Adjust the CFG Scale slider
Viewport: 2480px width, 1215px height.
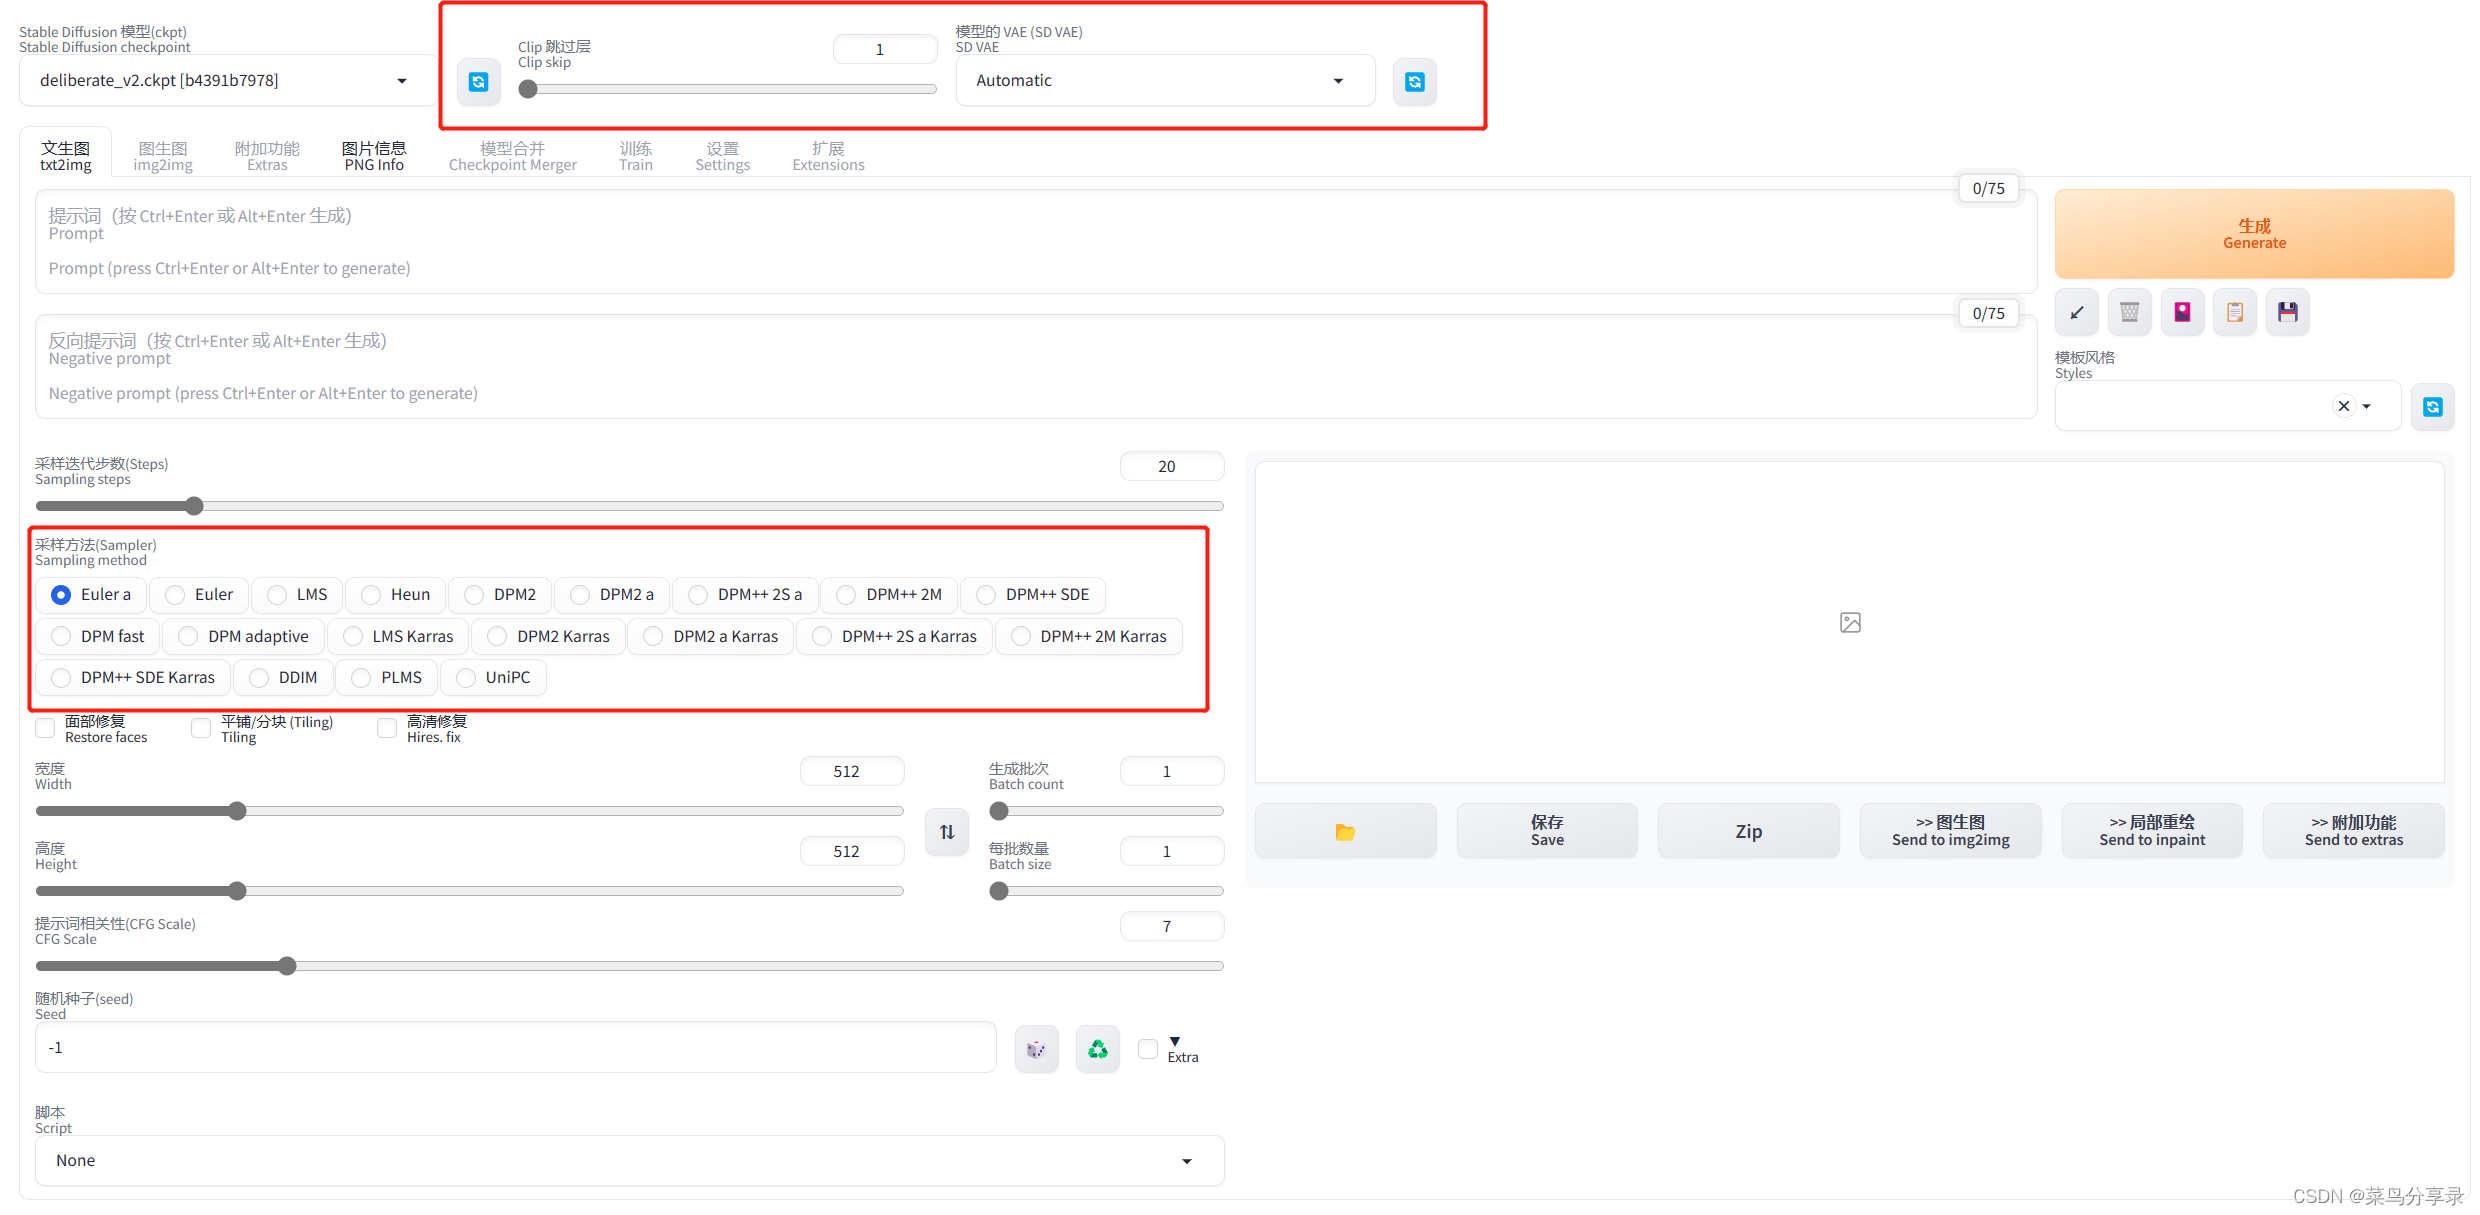629,966
